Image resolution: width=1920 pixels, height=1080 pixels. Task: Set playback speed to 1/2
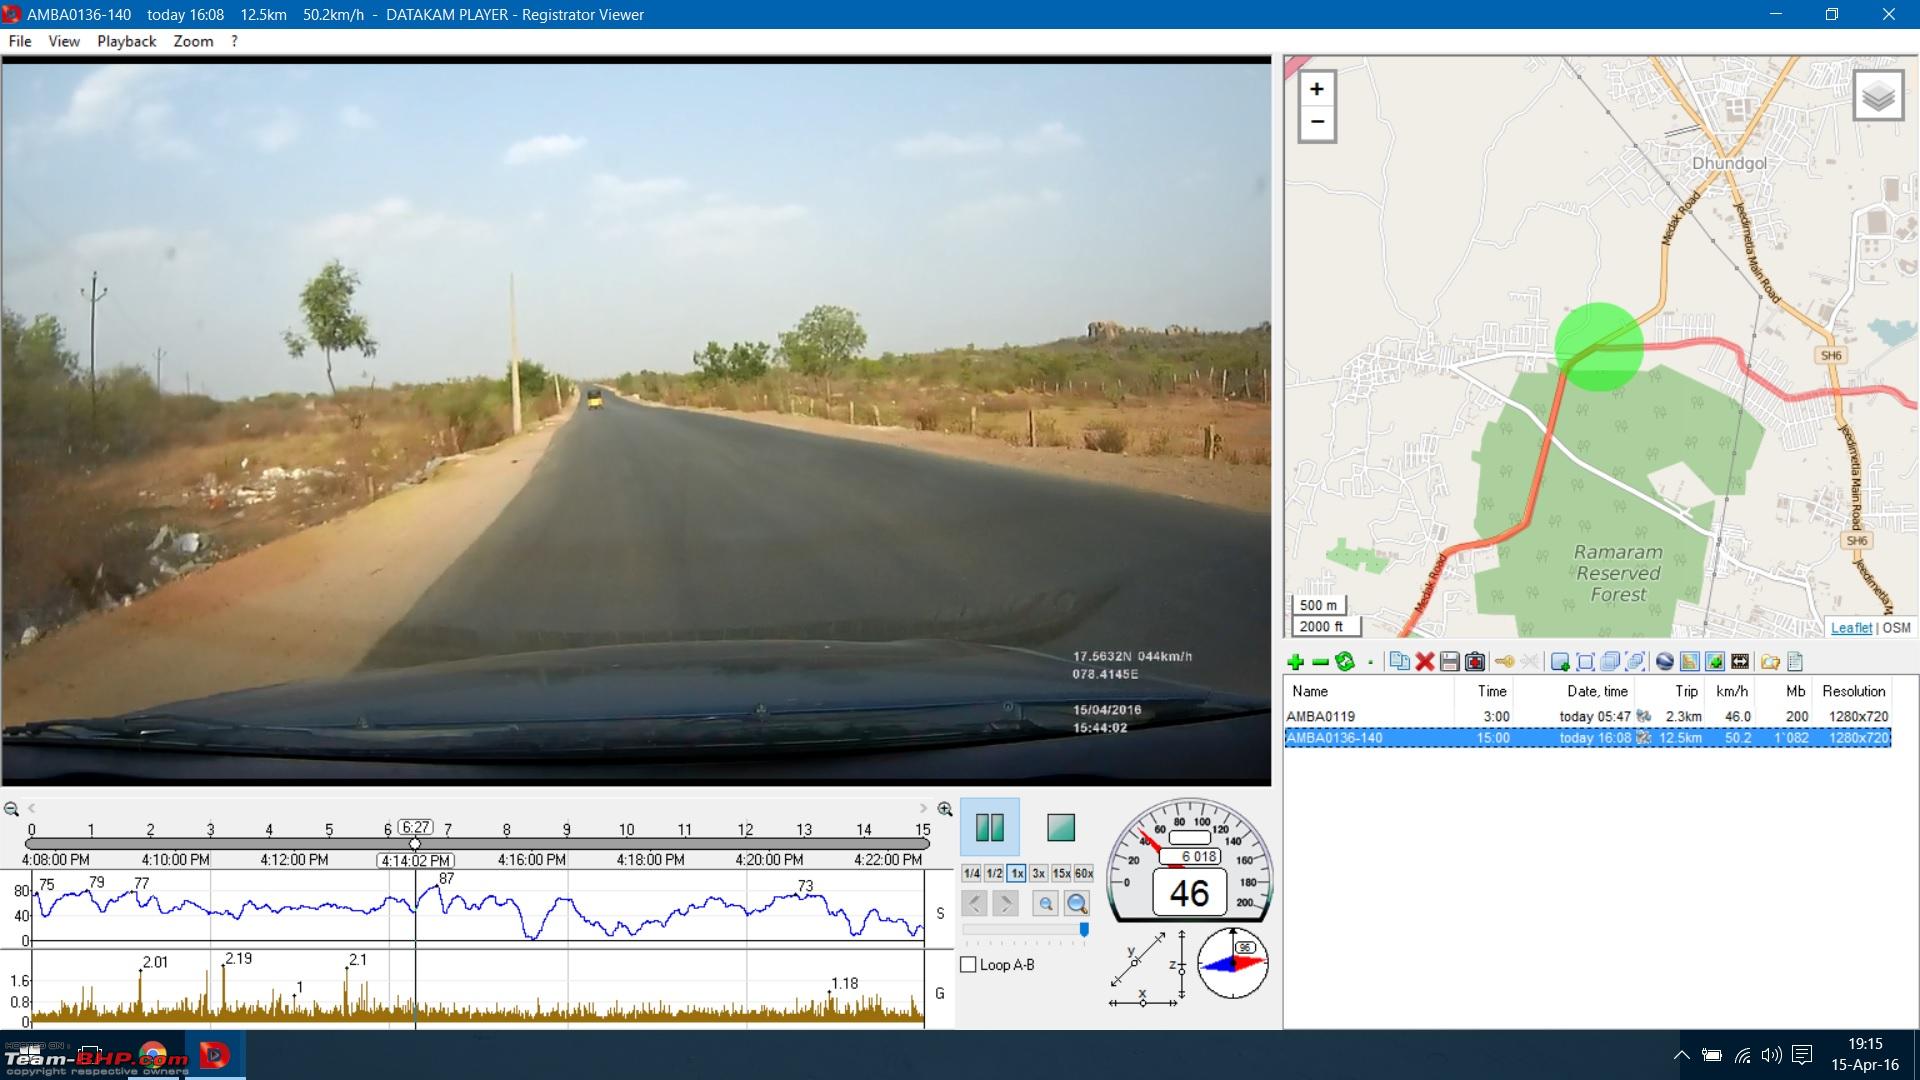point(994,873)
